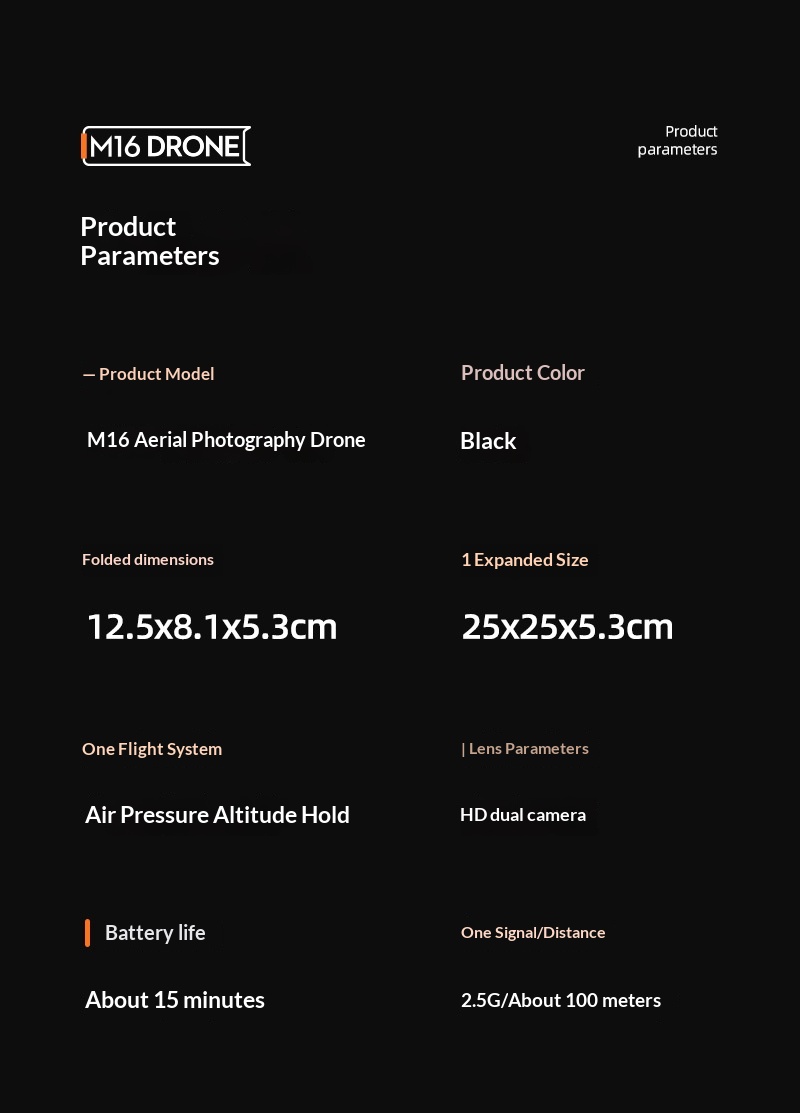Click the M16 DRONE logo badge

click(166, 146)
